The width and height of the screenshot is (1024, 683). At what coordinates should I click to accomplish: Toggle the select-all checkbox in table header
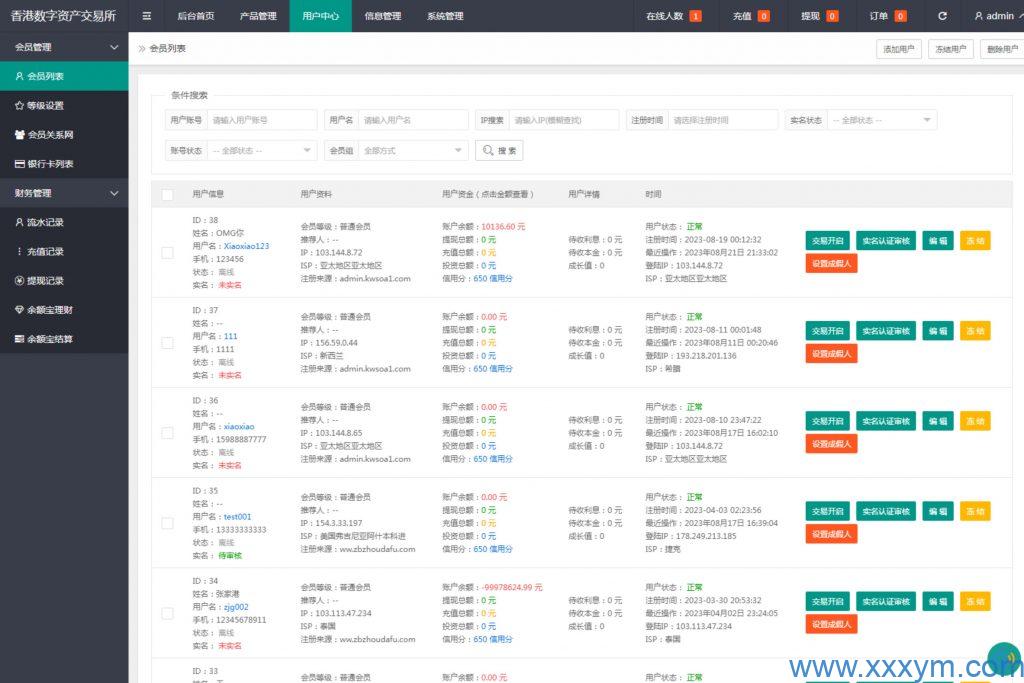click(x=167, y=194)
